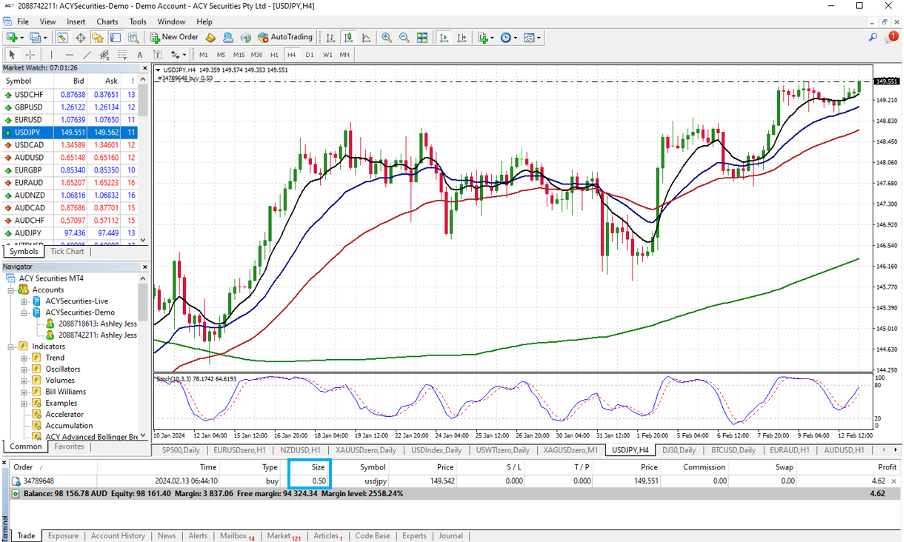Image resolution: width=904 pixels, height=542 pixels.
Task: Click the Zoom Out magnifier icon
Action: coord(404,37)
